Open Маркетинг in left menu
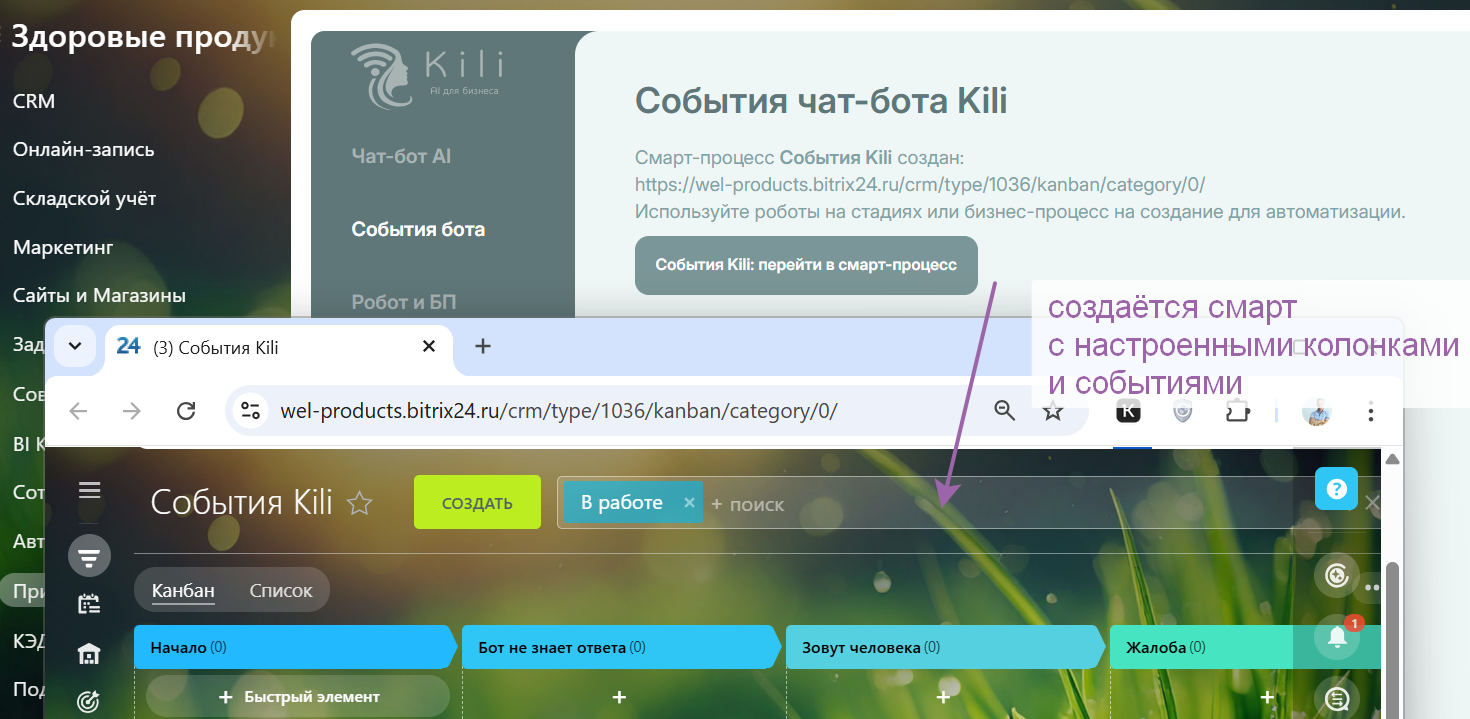This screenshot has width=1470, height=719. 63,247
